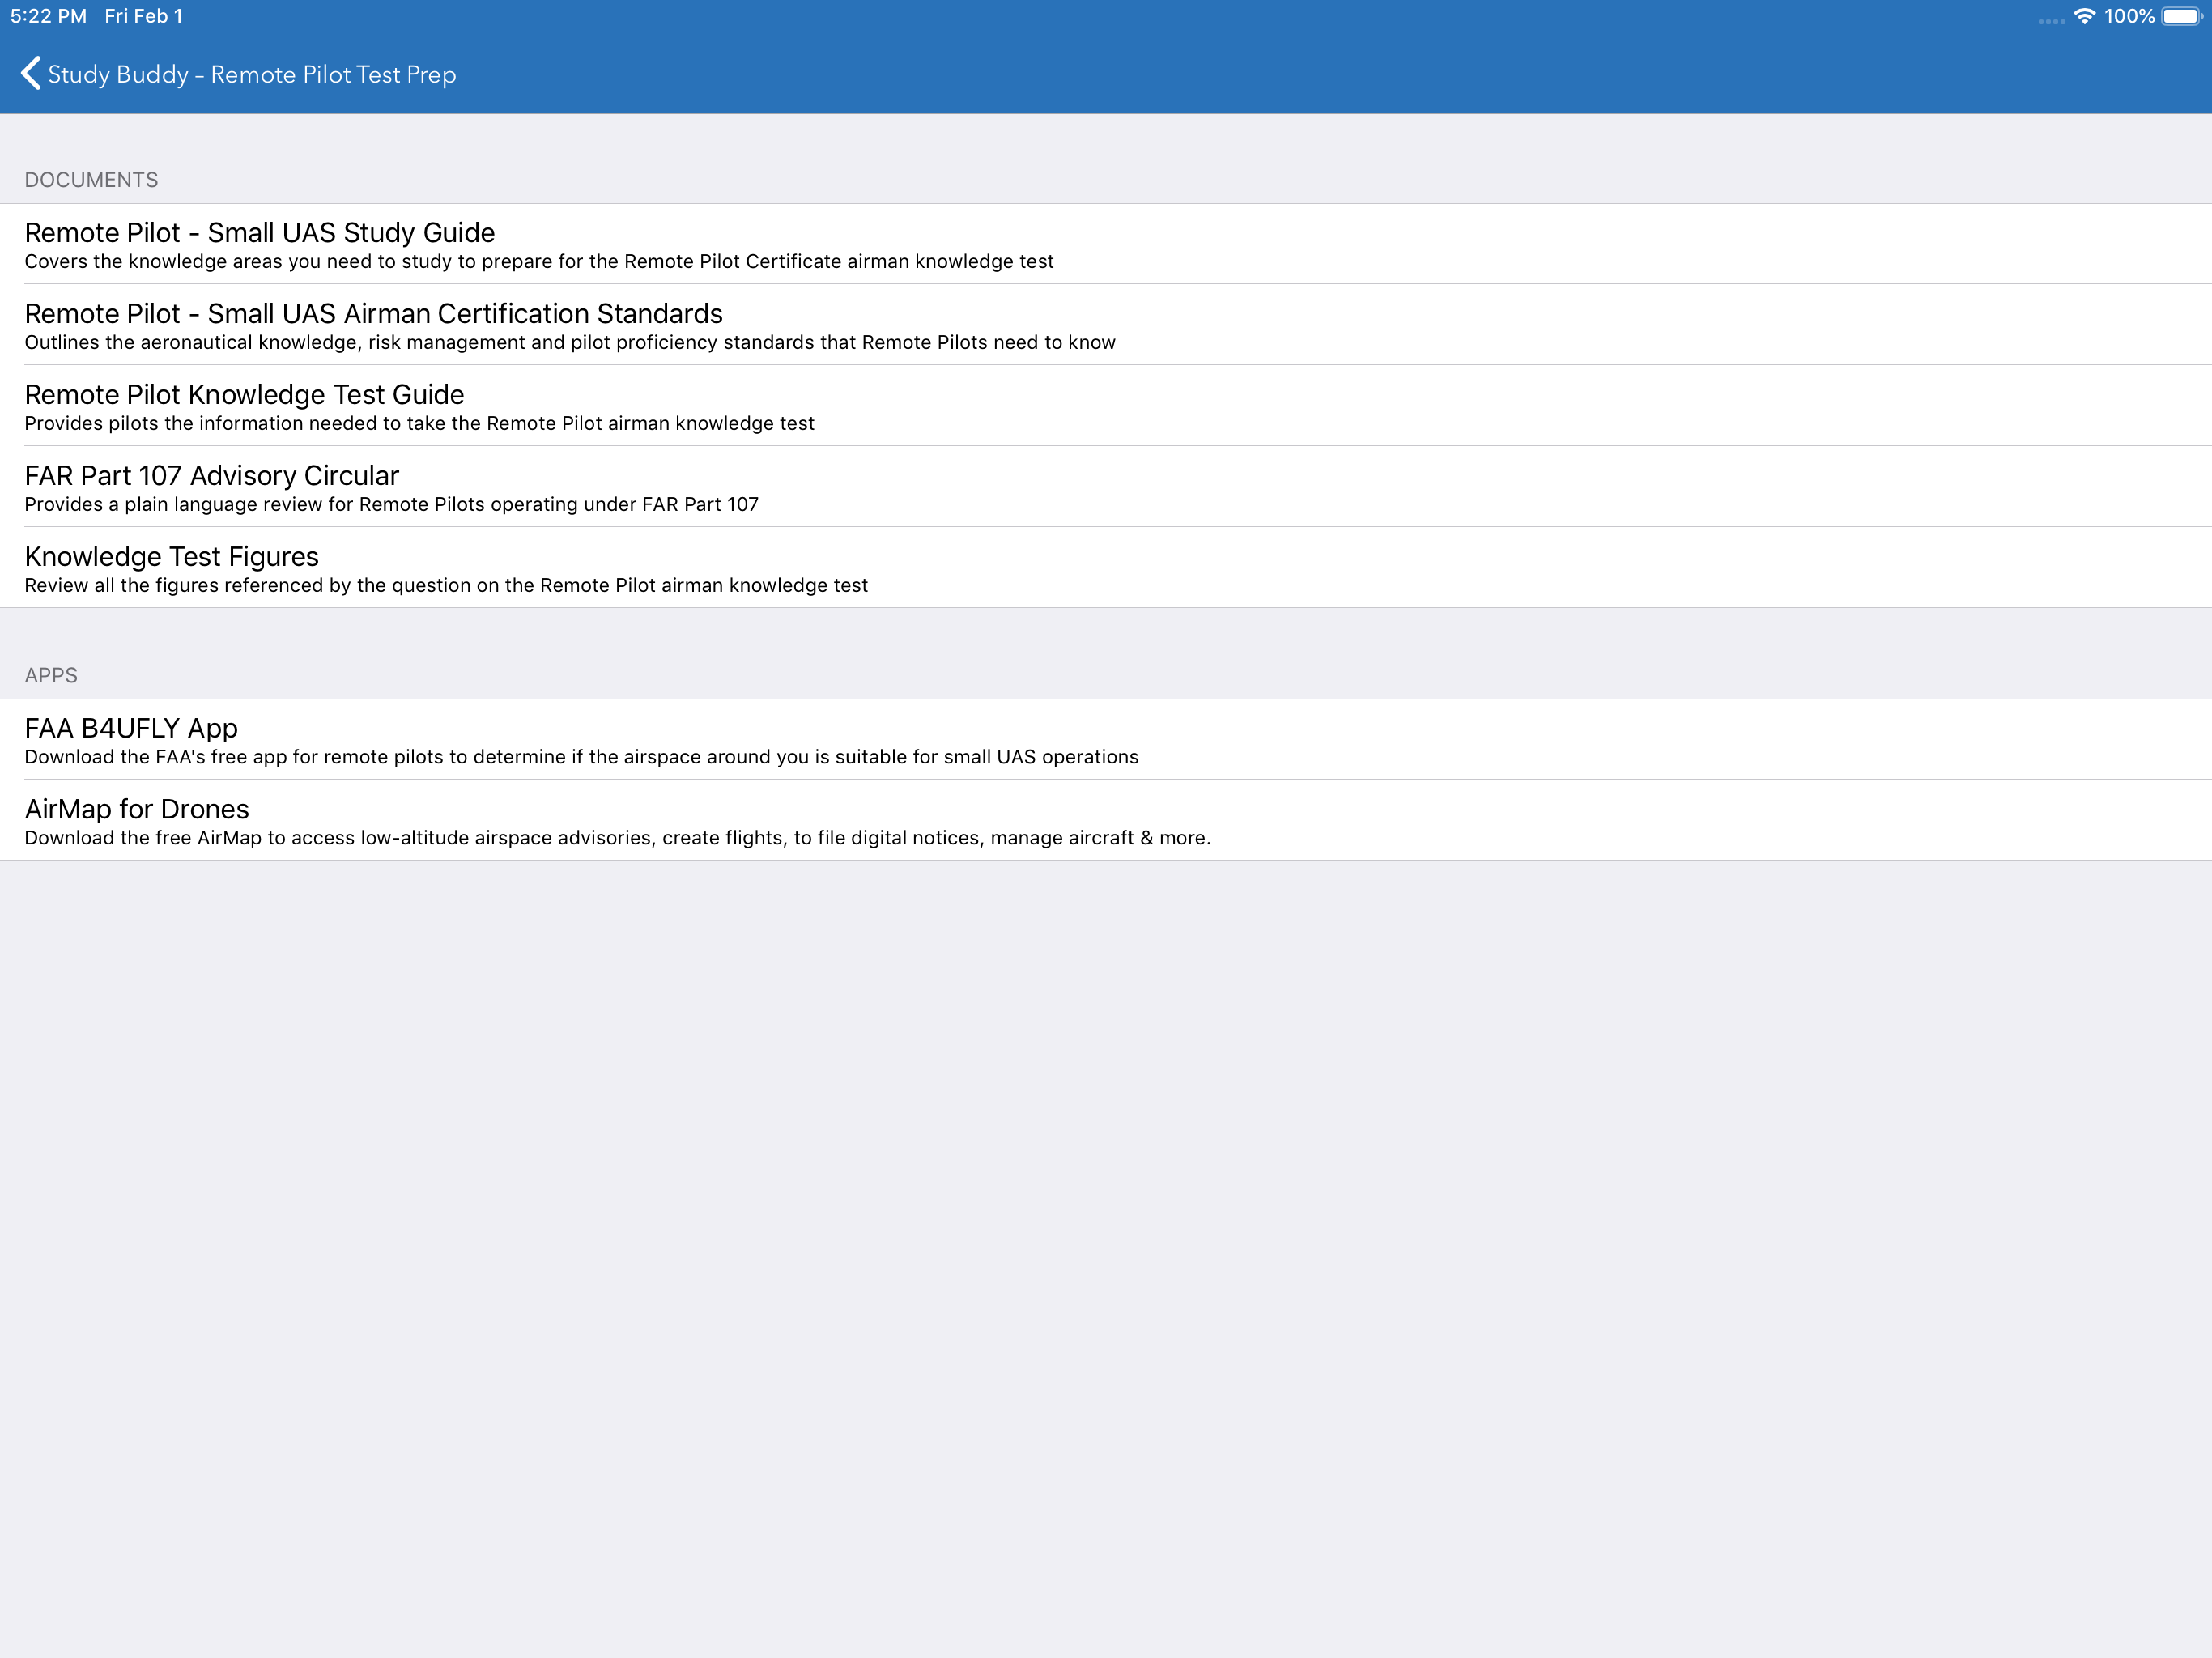Click the 5:22 PM clock
2212x1658 pixels.
tap(48, 16)
